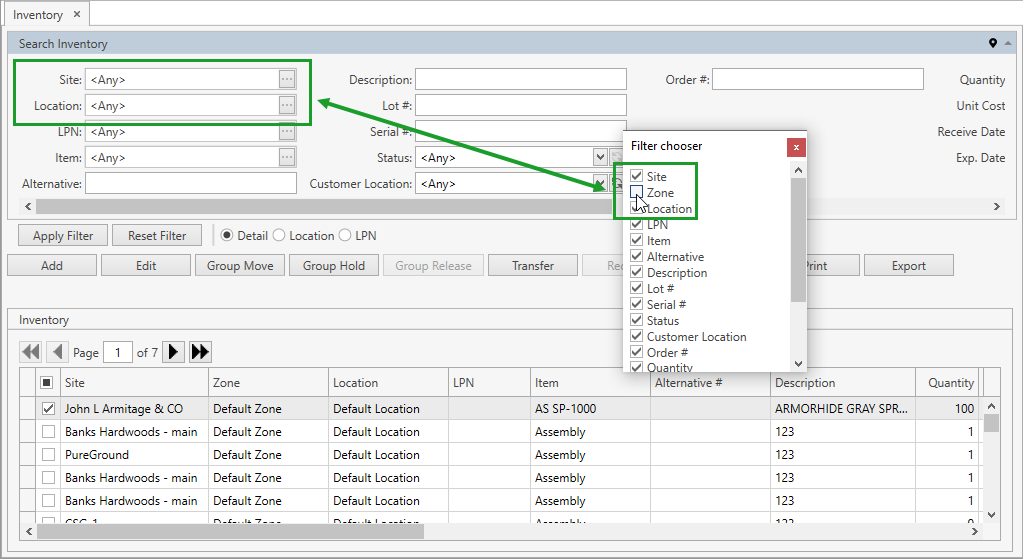Go to previous inventory page

click(57, 352)
